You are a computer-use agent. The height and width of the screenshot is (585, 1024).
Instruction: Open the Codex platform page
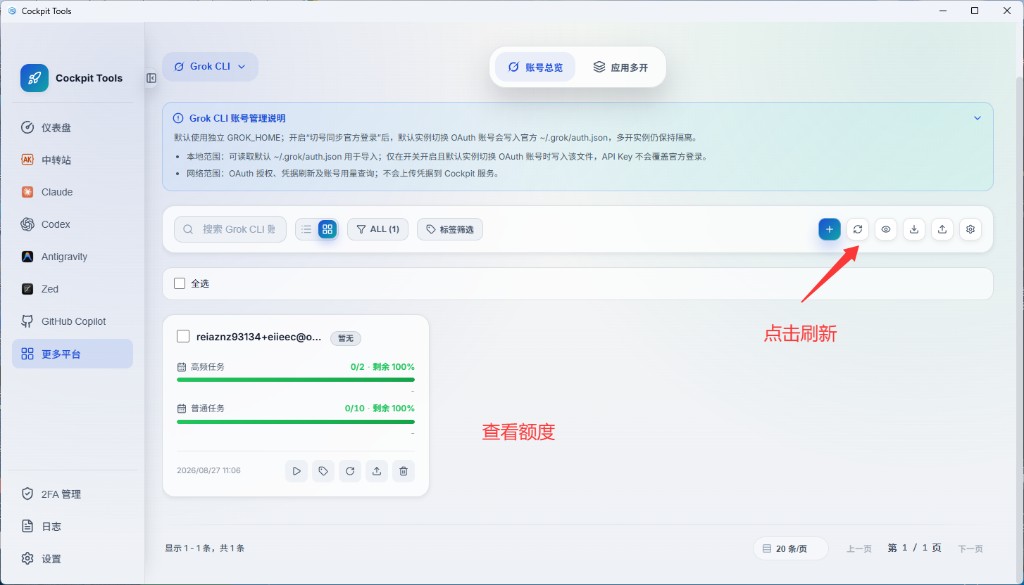point(72,224)
